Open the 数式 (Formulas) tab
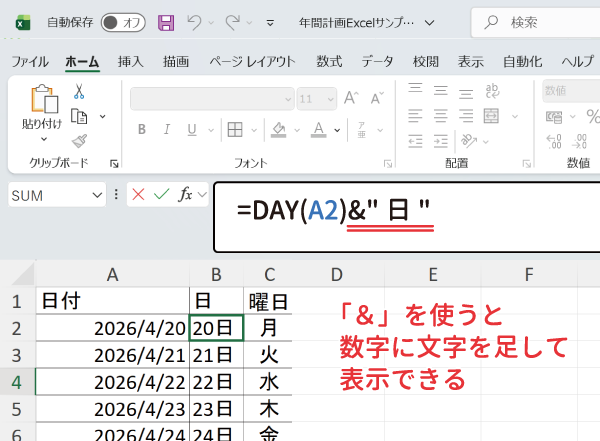 pyautogui.click(x=329, y=61)
